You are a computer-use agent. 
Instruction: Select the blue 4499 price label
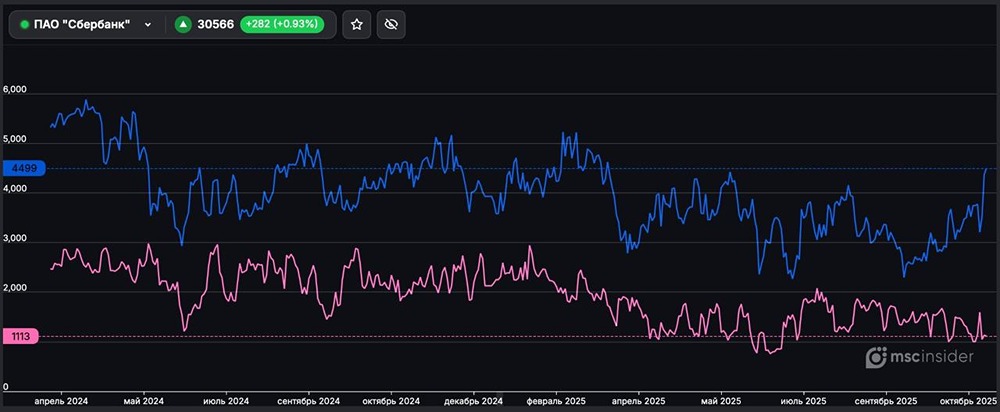[20, 168]
